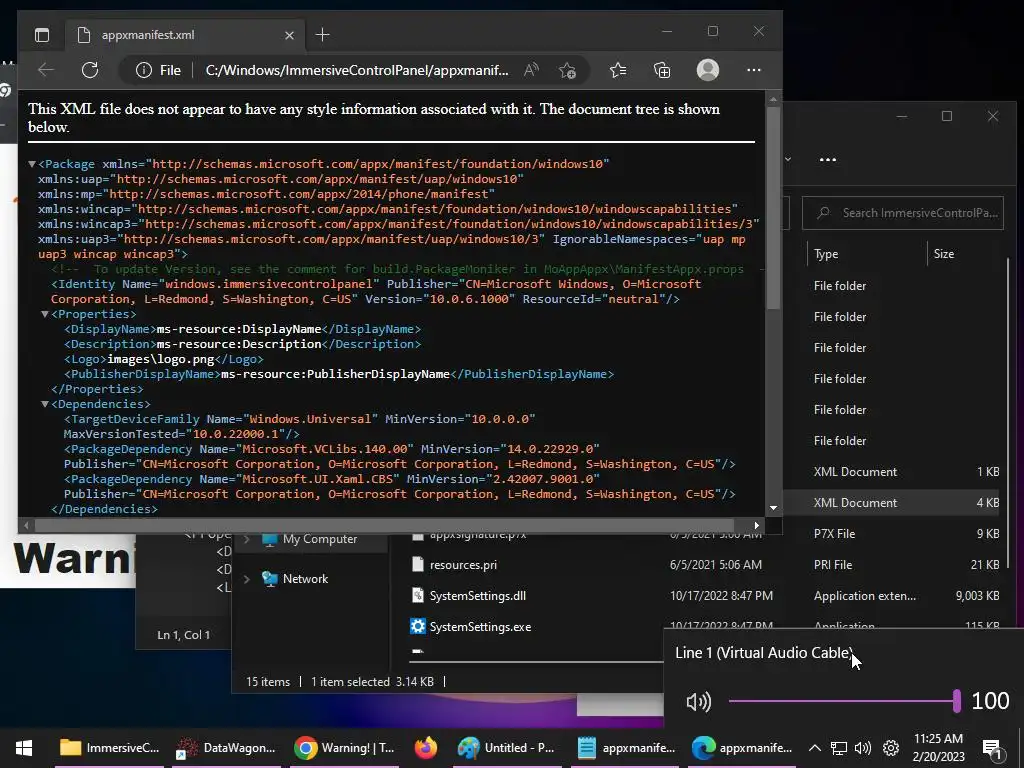Sort File Explorer by Type column
This screenshot has height=768, width=1024.
coord(826,254)
